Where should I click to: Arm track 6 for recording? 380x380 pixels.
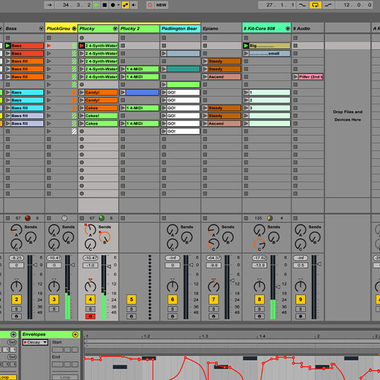tap(172, 316)
